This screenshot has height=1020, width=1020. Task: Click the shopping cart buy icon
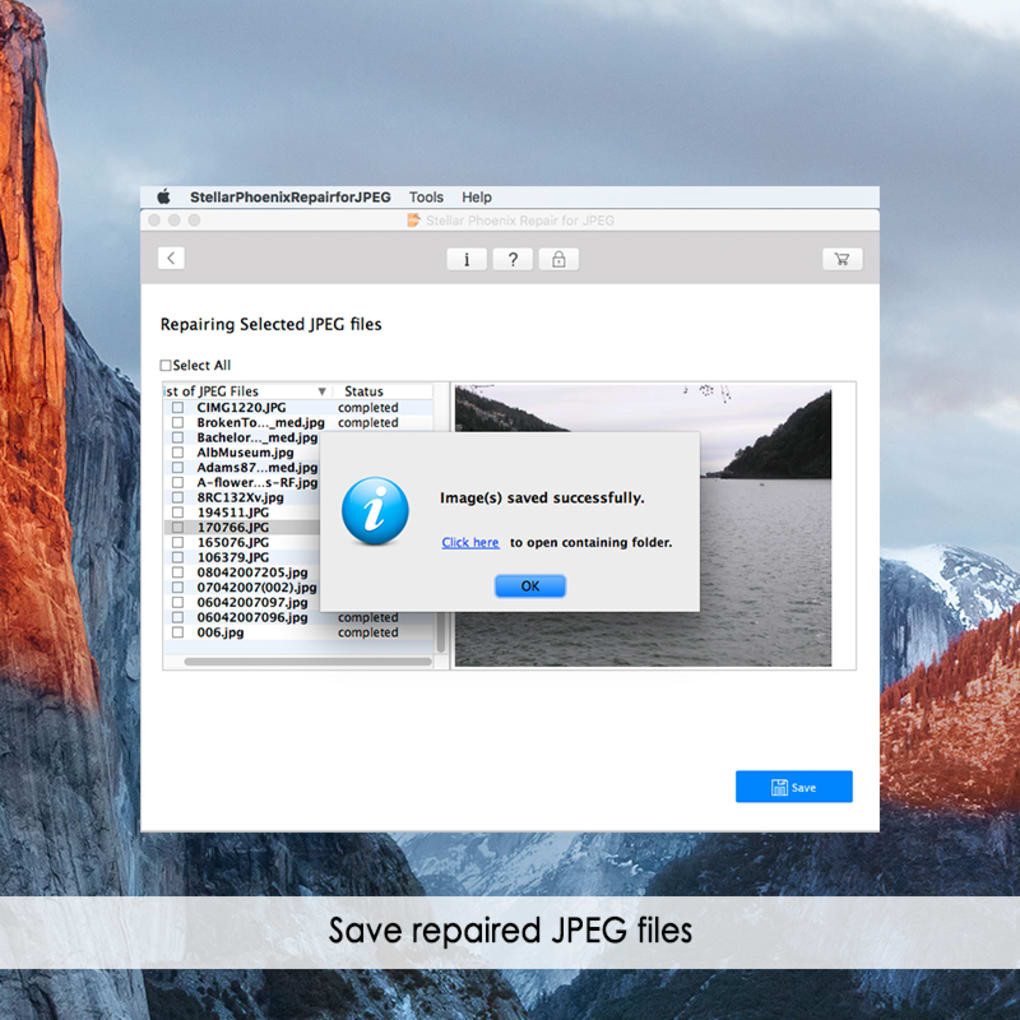click(x=842, y=259)
